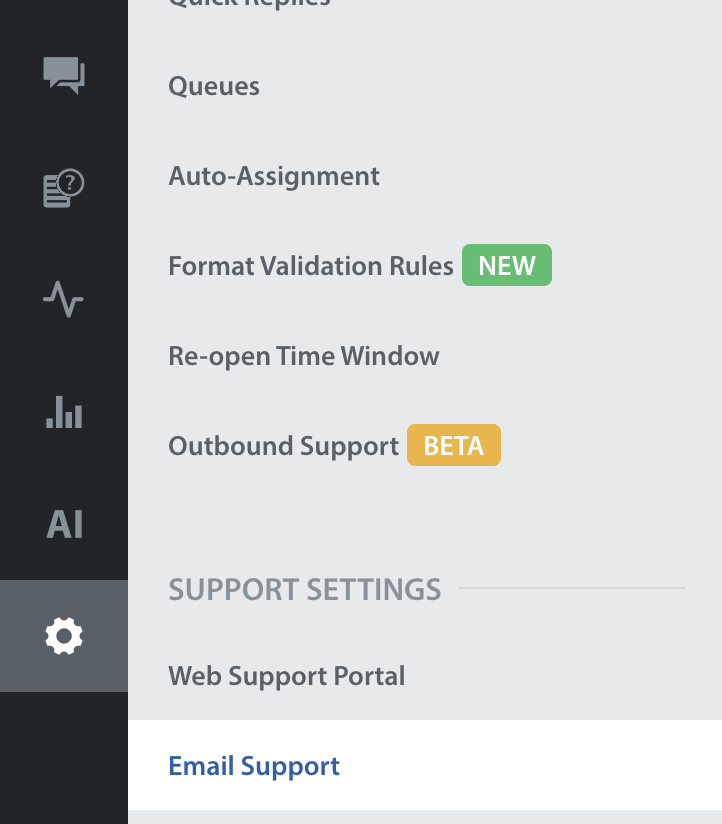This screenshot has width=722, height=824.
Task: Open the AI section in sidebar
Action: pos(64,524)
